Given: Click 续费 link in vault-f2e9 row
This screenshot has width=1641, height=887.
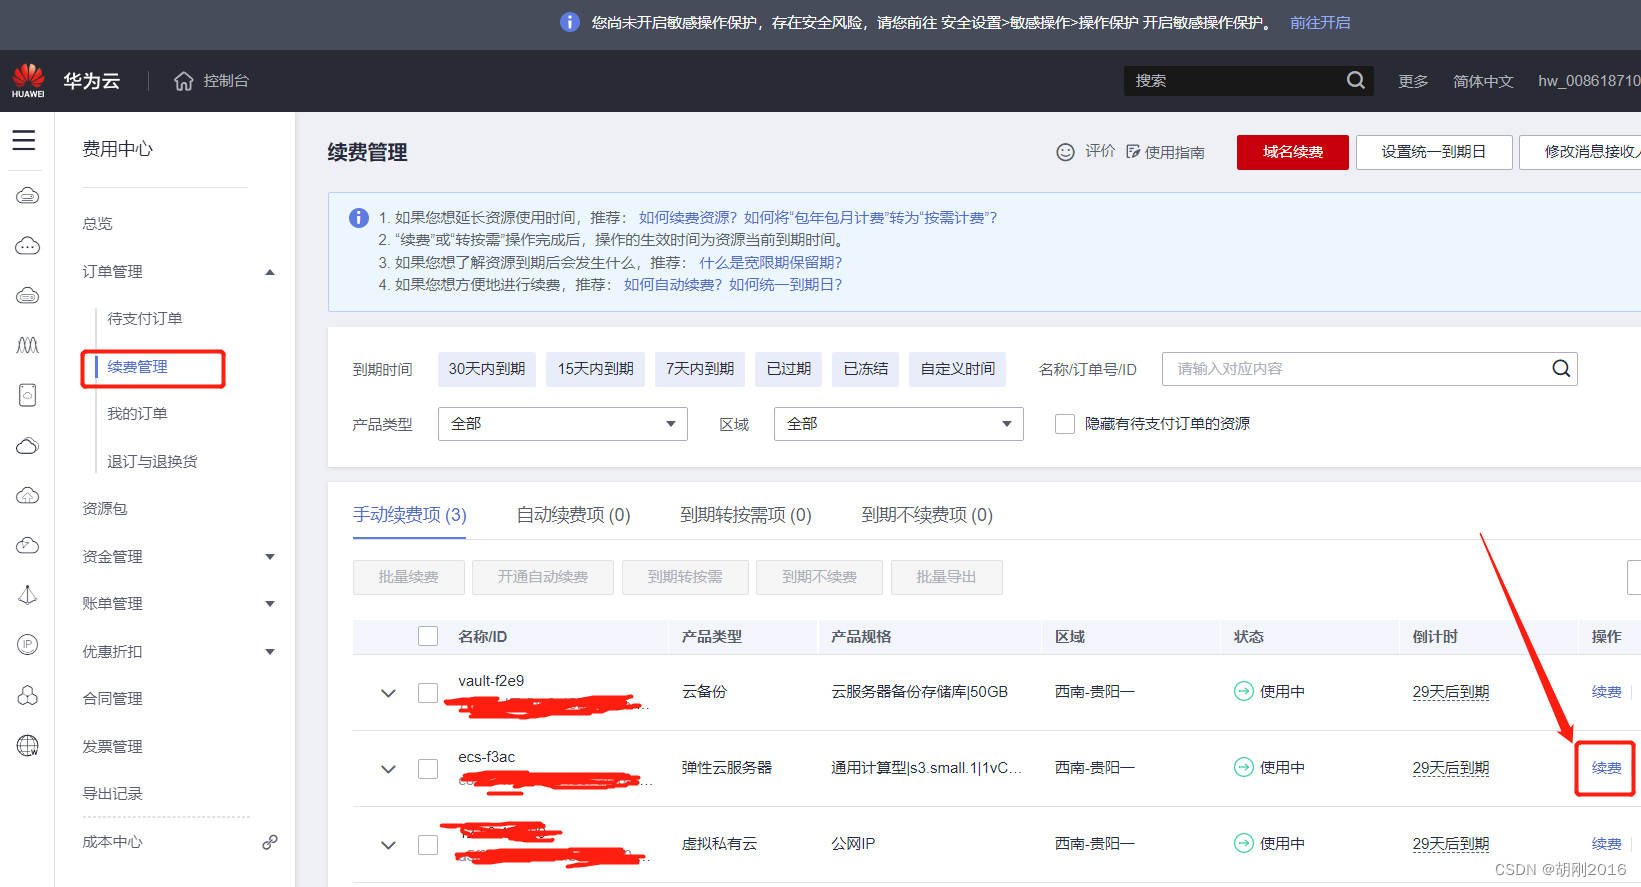Looking at the screenshot, I should click(x=1607, y=692).
